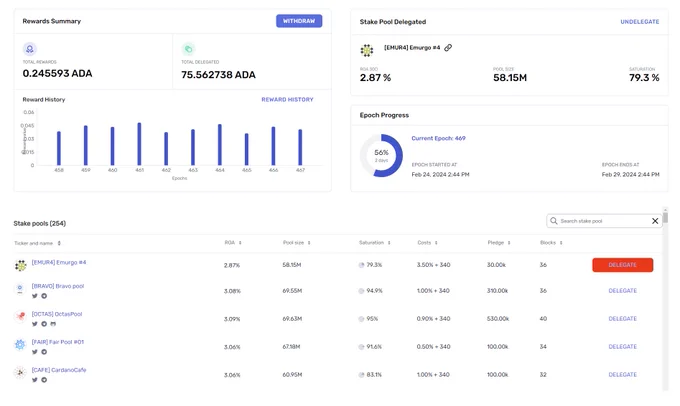This screenshot has height=406, width=680.
Task: Click the epoch 467 bar in Reward History
Action: tap(300, 147)
